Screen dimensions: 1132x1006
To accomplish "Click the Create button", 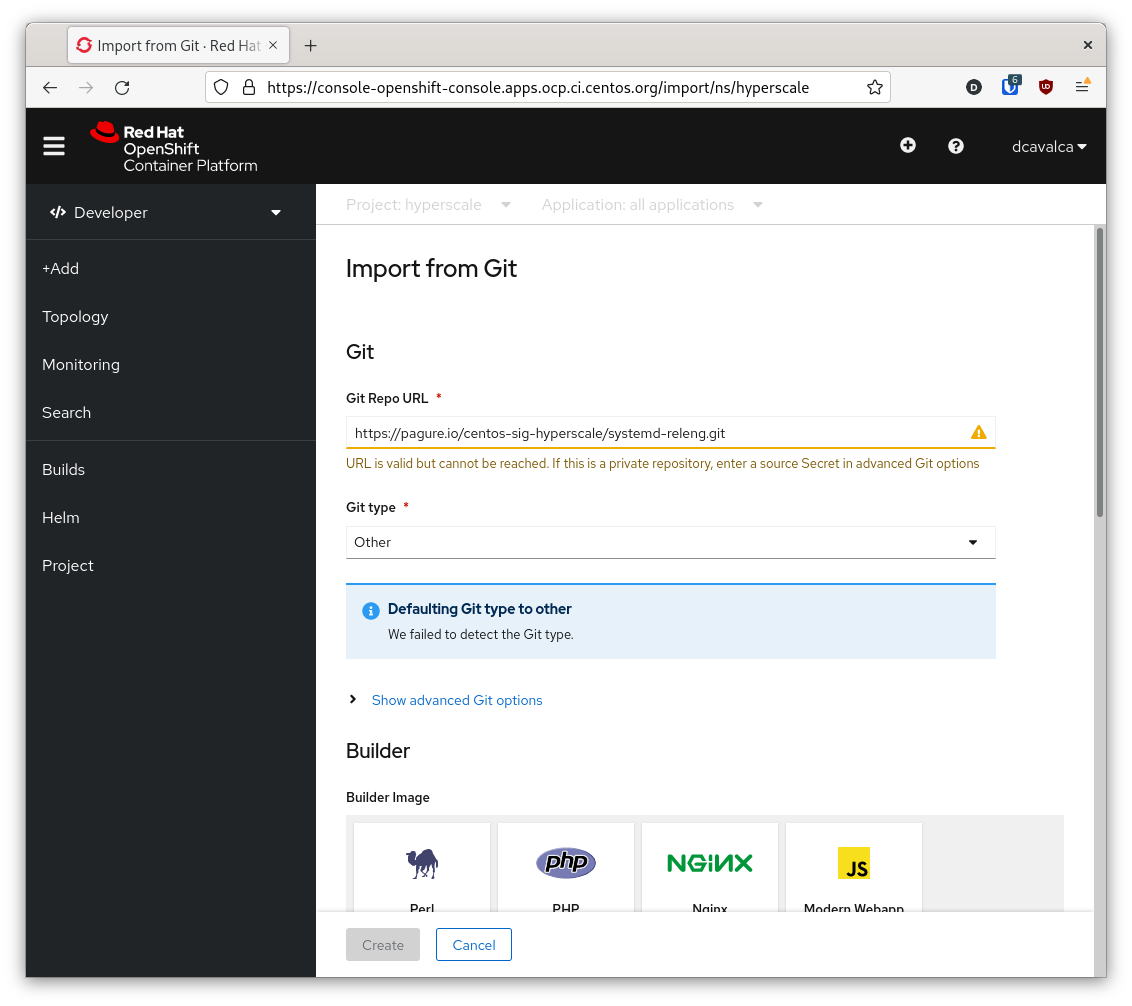I will (x=383, y=945).
